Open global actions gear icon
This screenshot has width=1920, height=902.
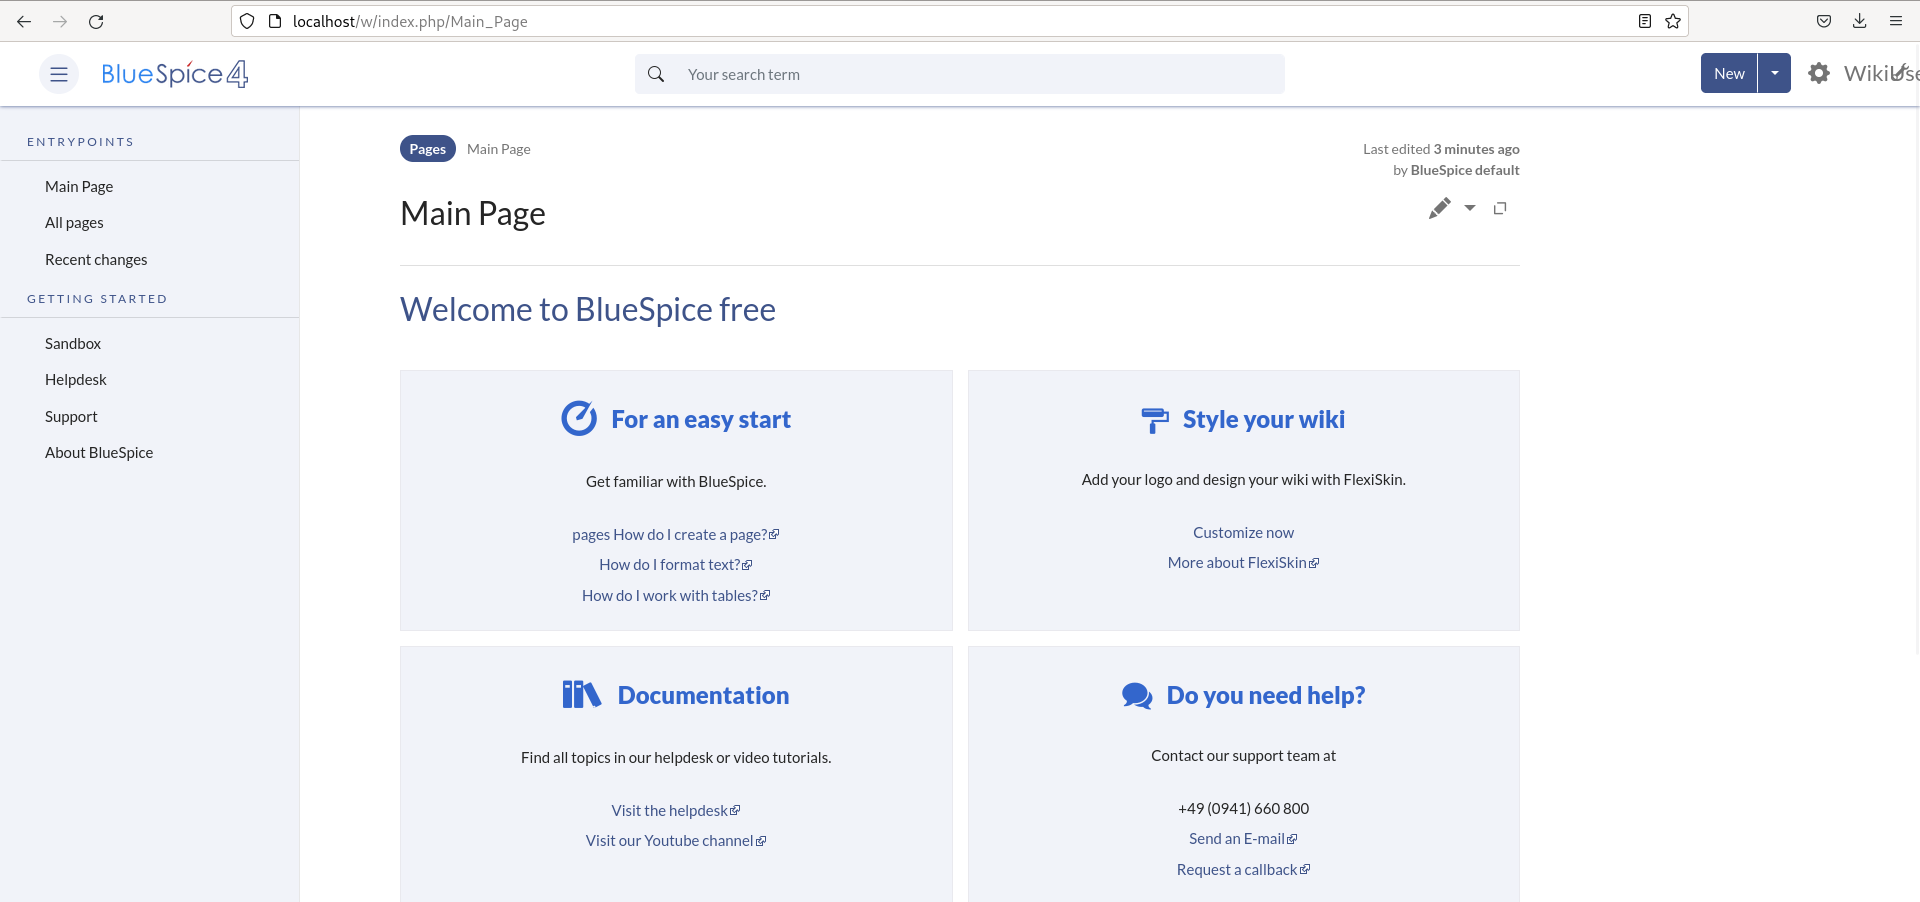point(1819,73)
